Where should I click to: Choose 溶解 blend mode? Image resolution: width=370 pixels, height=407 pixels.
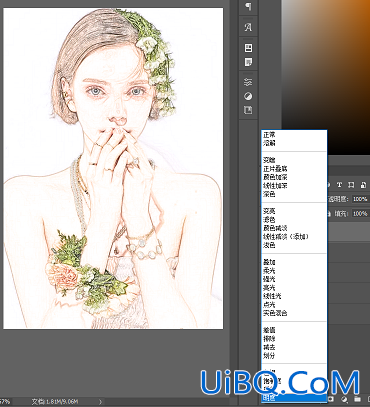269,143
